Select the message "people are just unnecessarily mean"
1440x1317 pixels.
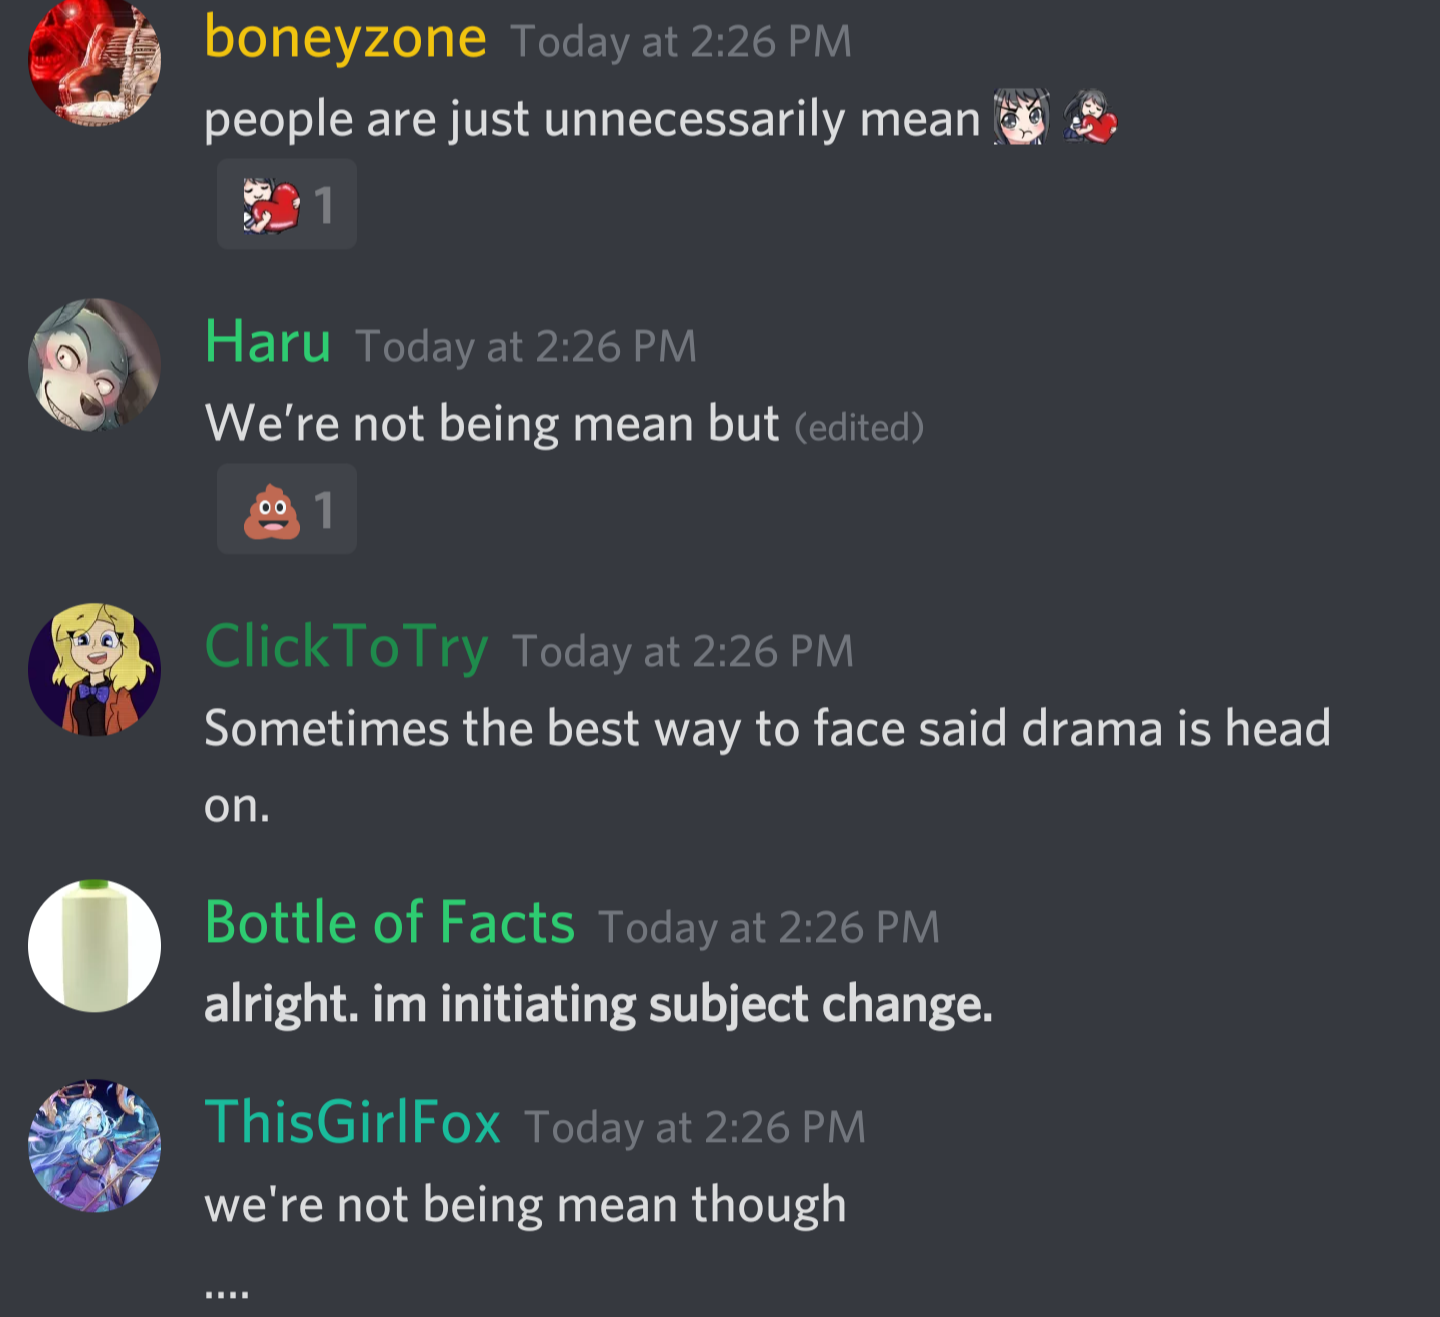[x=592, y=119]
